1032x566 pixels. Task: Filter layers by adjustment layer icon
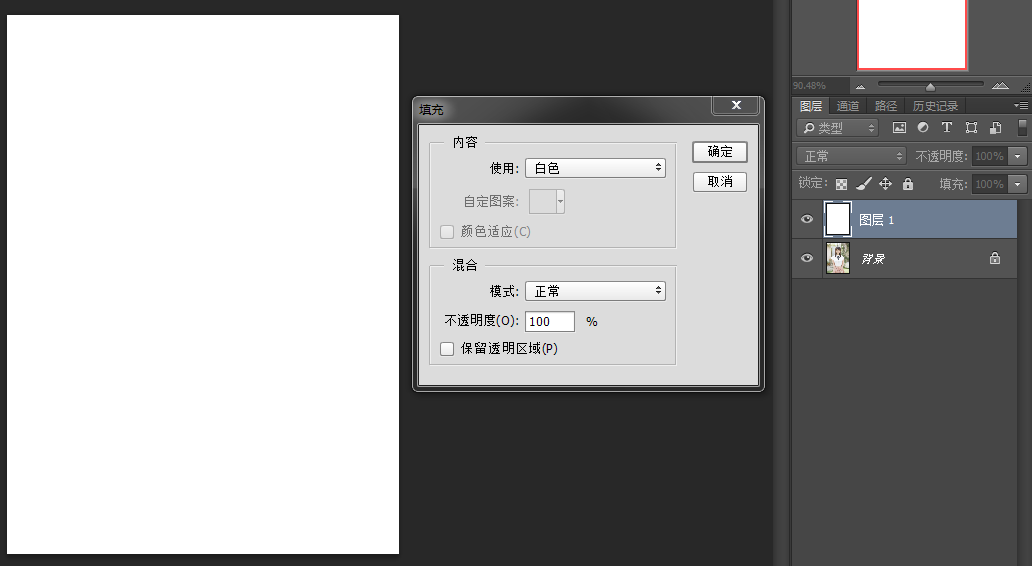[x=923, y=128]
